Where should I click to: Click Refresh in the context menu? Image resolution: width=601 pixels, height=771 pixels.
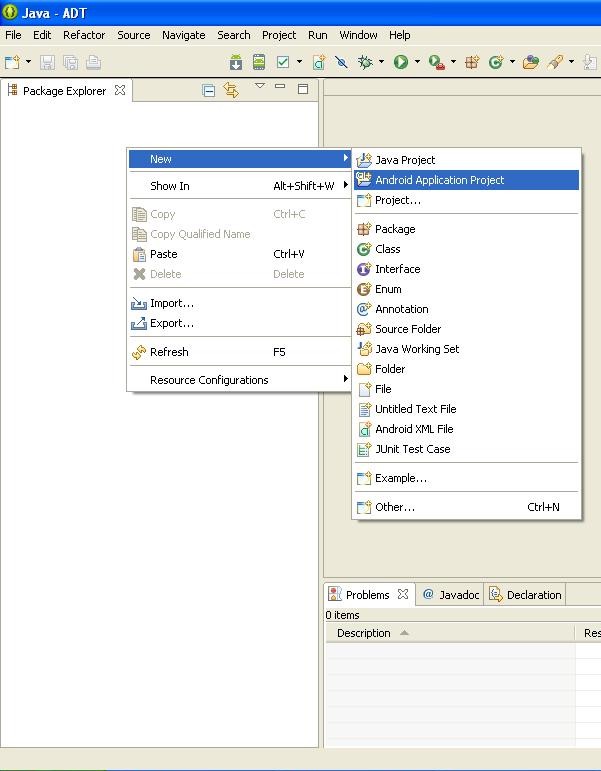point(240,352)
